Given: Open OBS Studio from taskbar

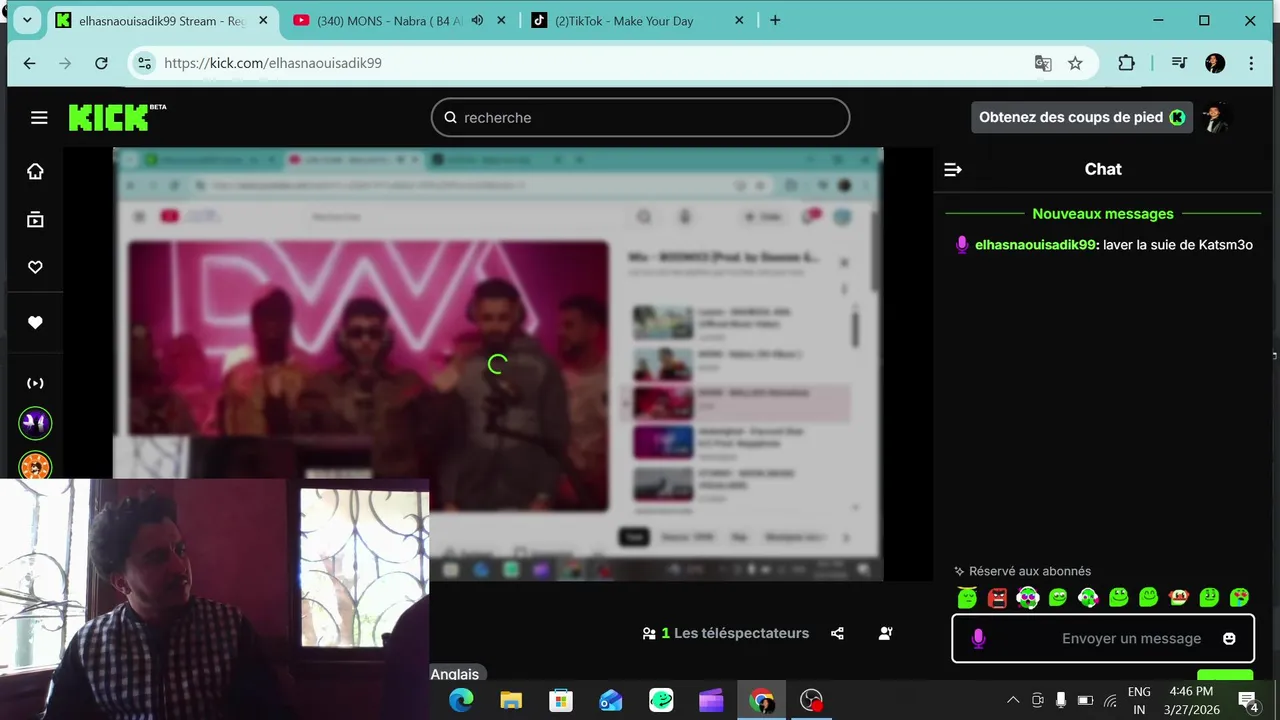Looking at the screenshot, I should coord(811,701).
